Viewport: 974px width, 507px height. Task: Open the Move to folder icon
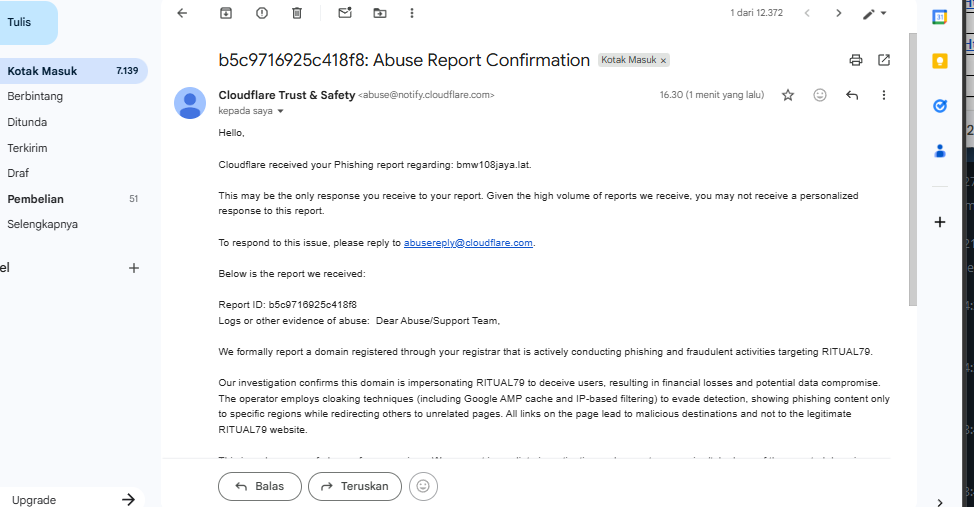point(379,13)
